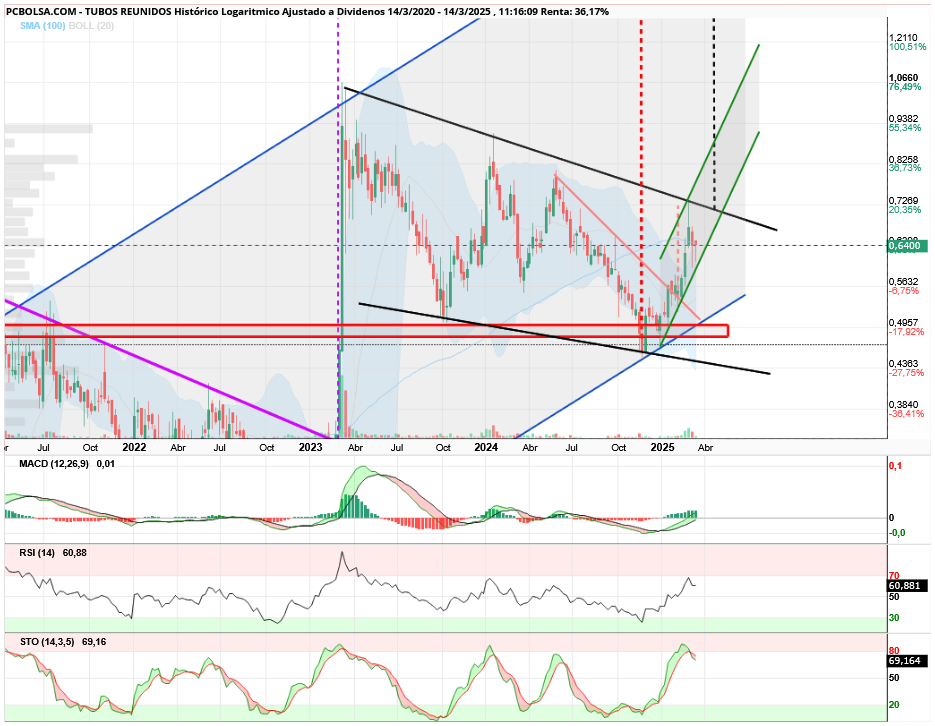Click the STO (14,3,5) panel label
935x726 pixels.
pyautogui.click(x=47, y=642)
